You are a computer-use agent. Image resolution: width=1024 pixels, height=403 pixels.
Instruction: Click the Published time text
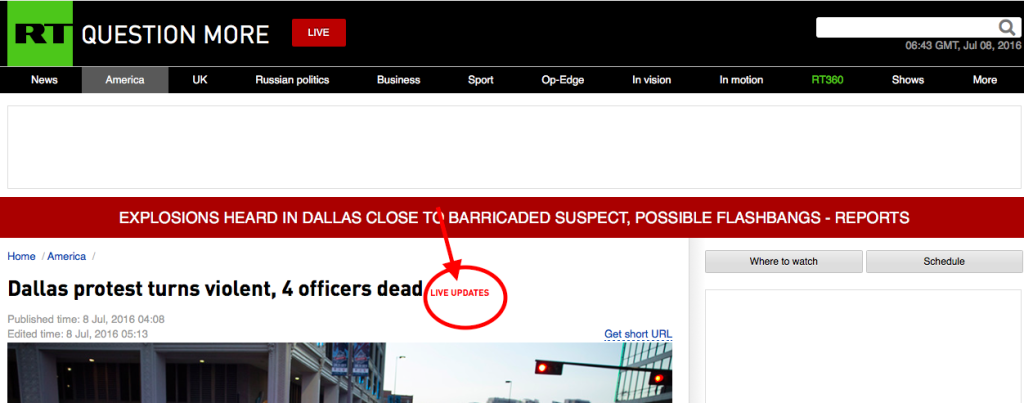[x=86, y=319]
